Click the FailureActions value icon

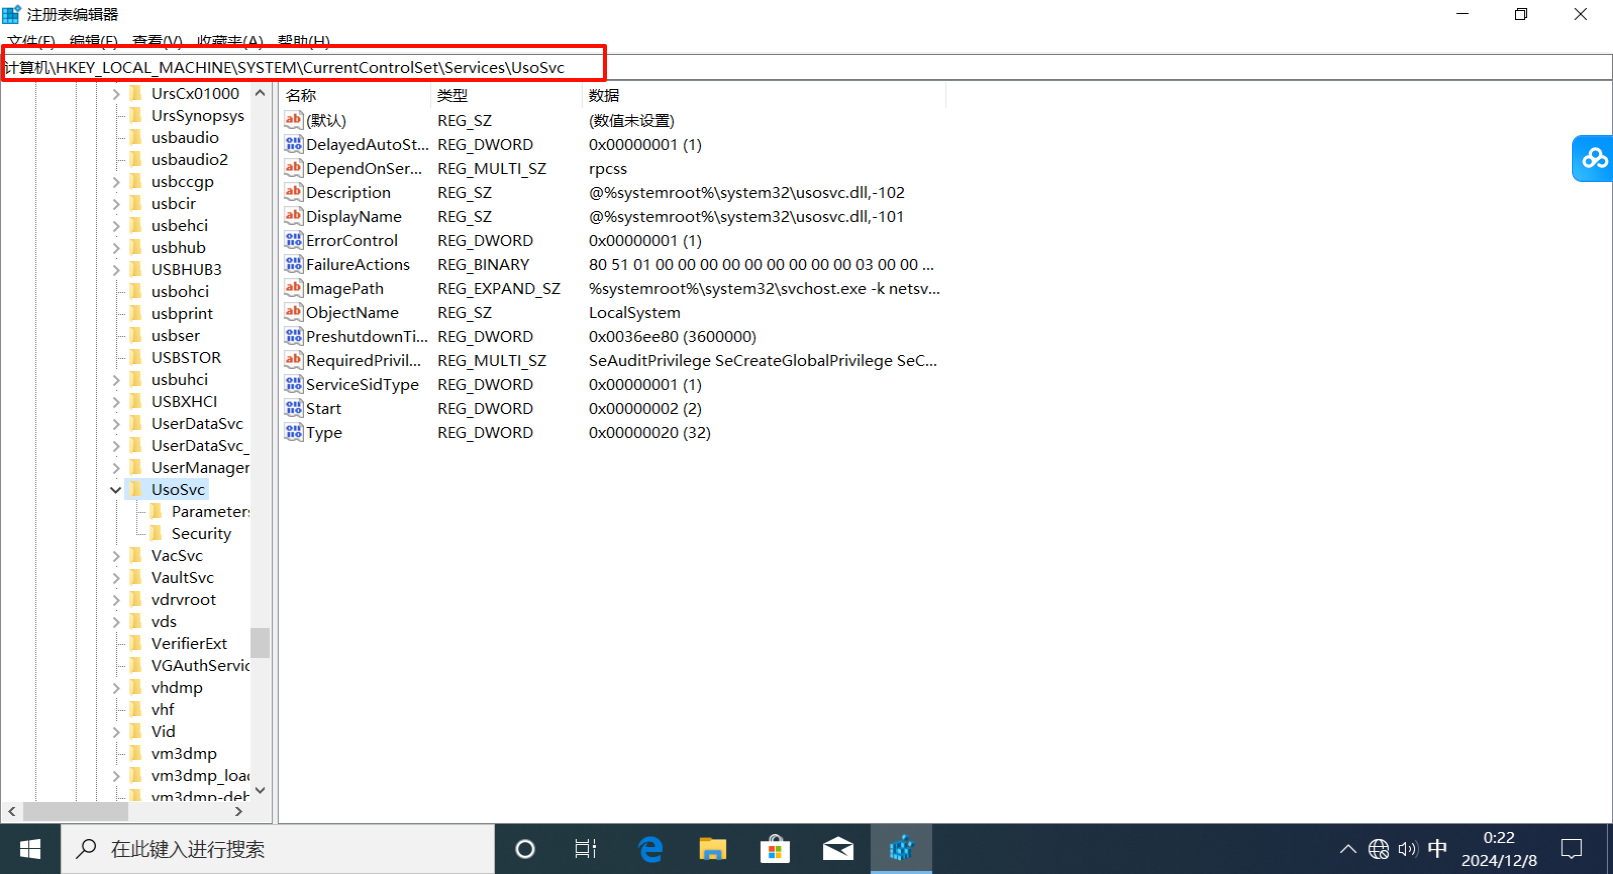point(294,264)
